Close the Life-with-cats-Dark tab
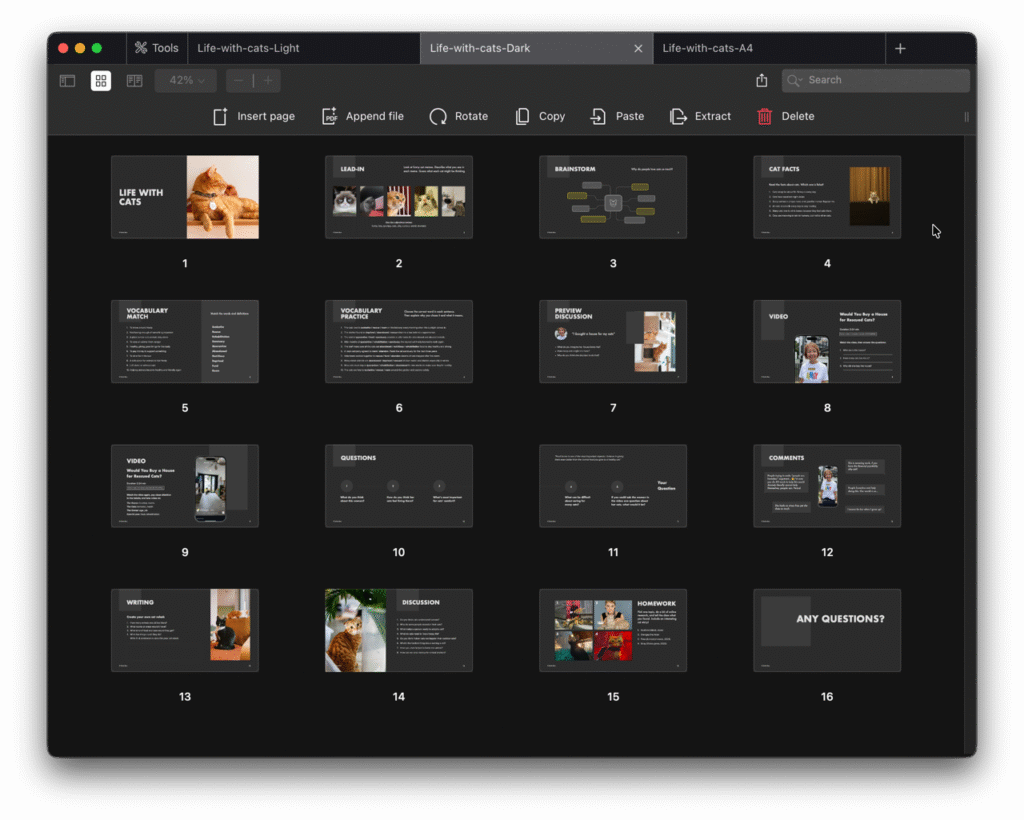The width and height of the screenshot is (1024, 820). [638, 48]
